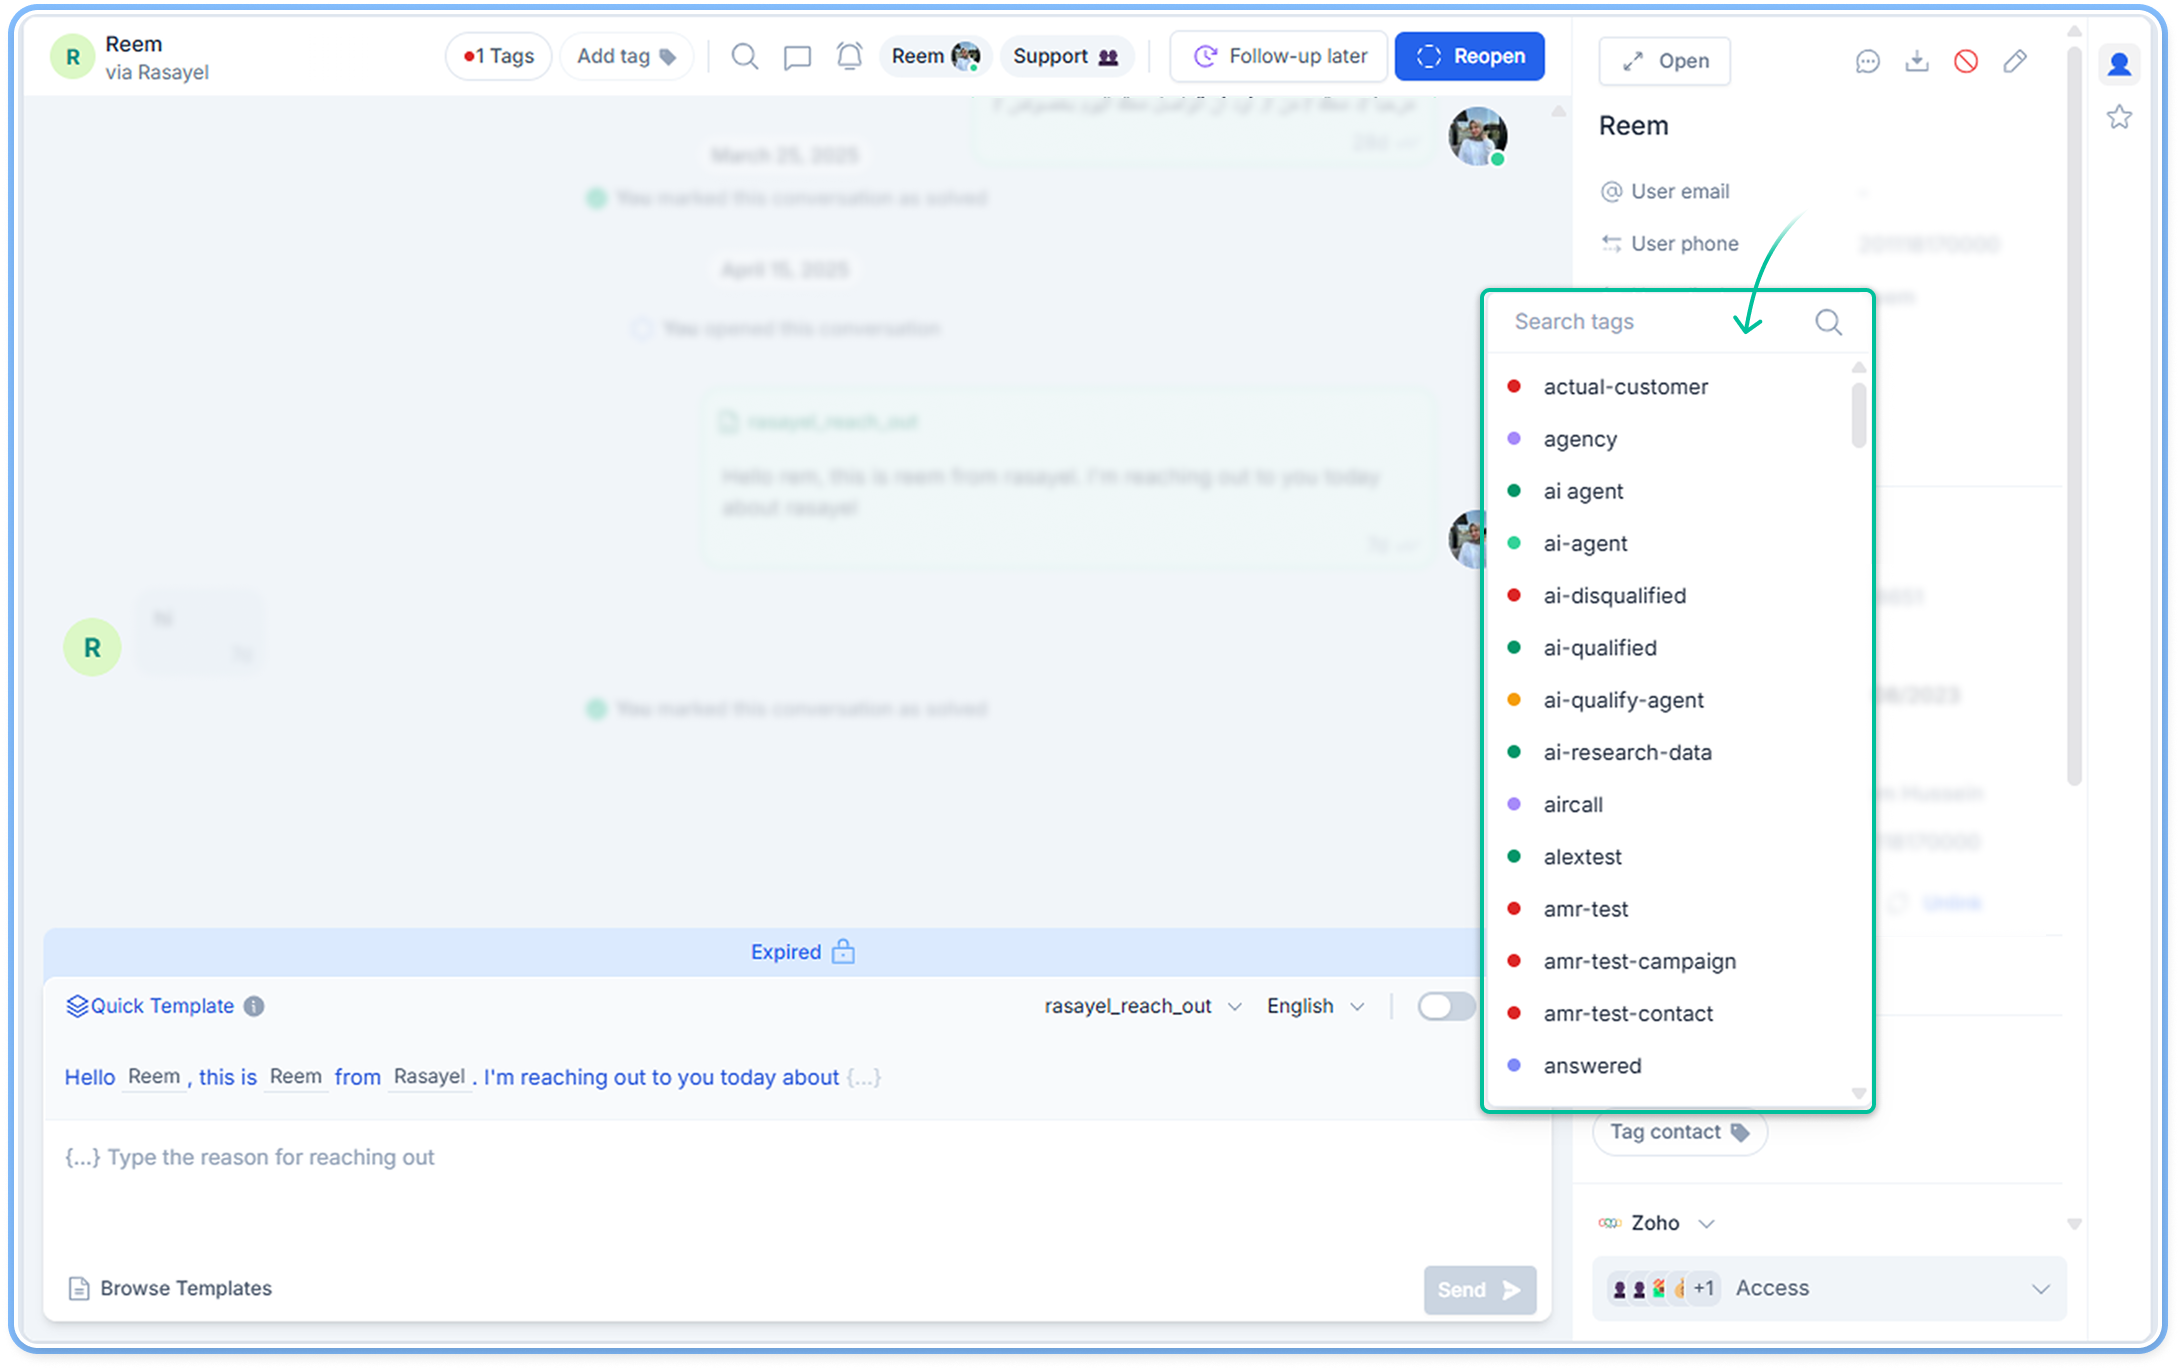Click Quick Template info icon

(x=254, y=1006)
